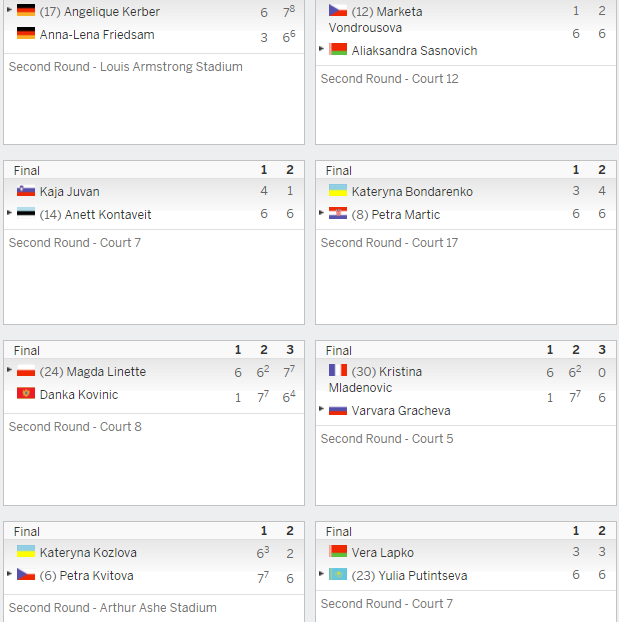This screenshot has height=622, width=619.
Task: Open Anna-Lena Friedsam's player page
Action: tap(97, 35)
